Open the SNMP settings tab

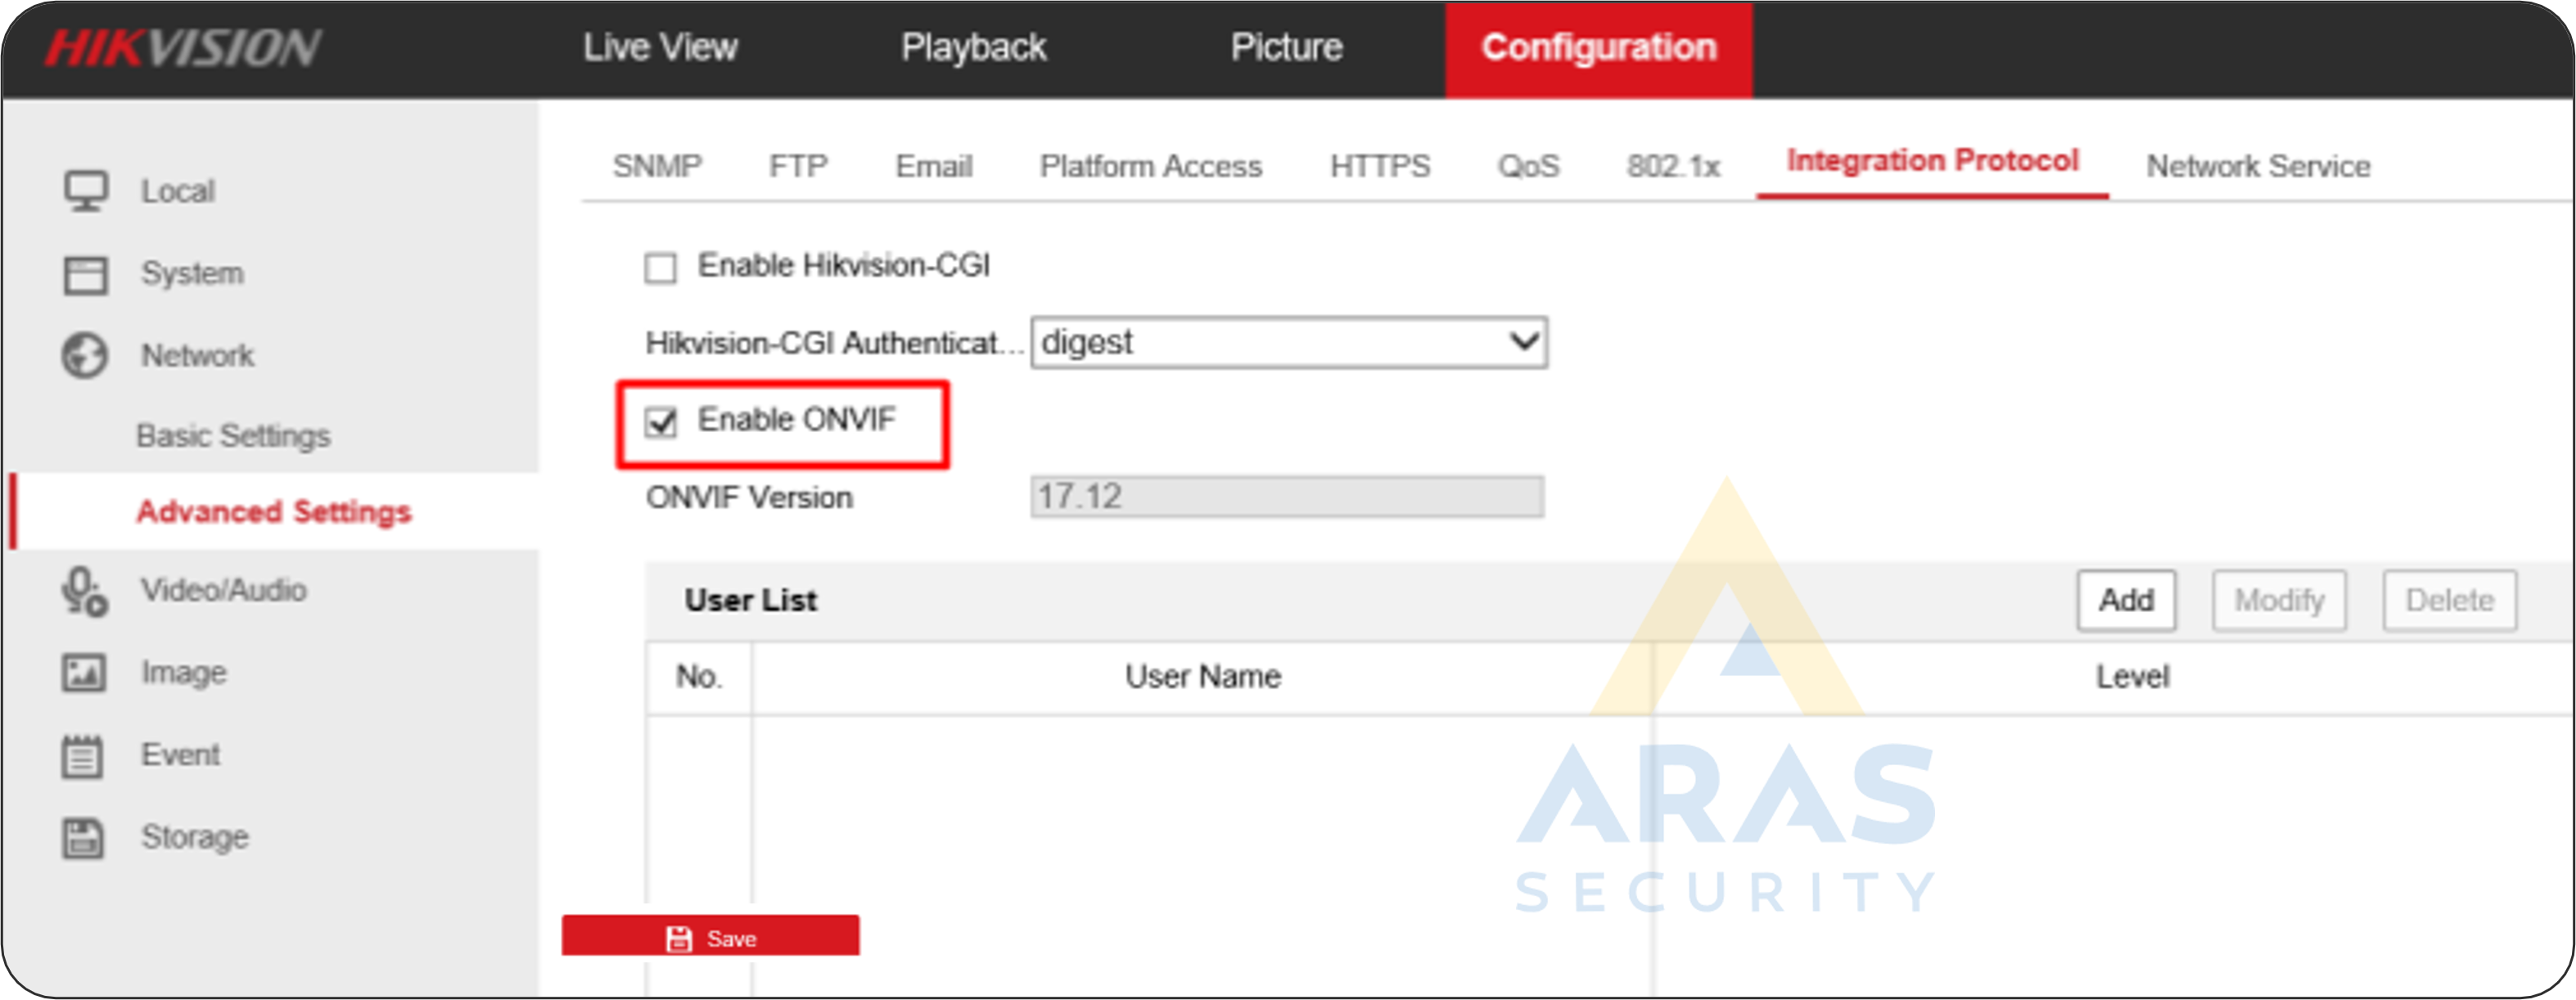657,166
